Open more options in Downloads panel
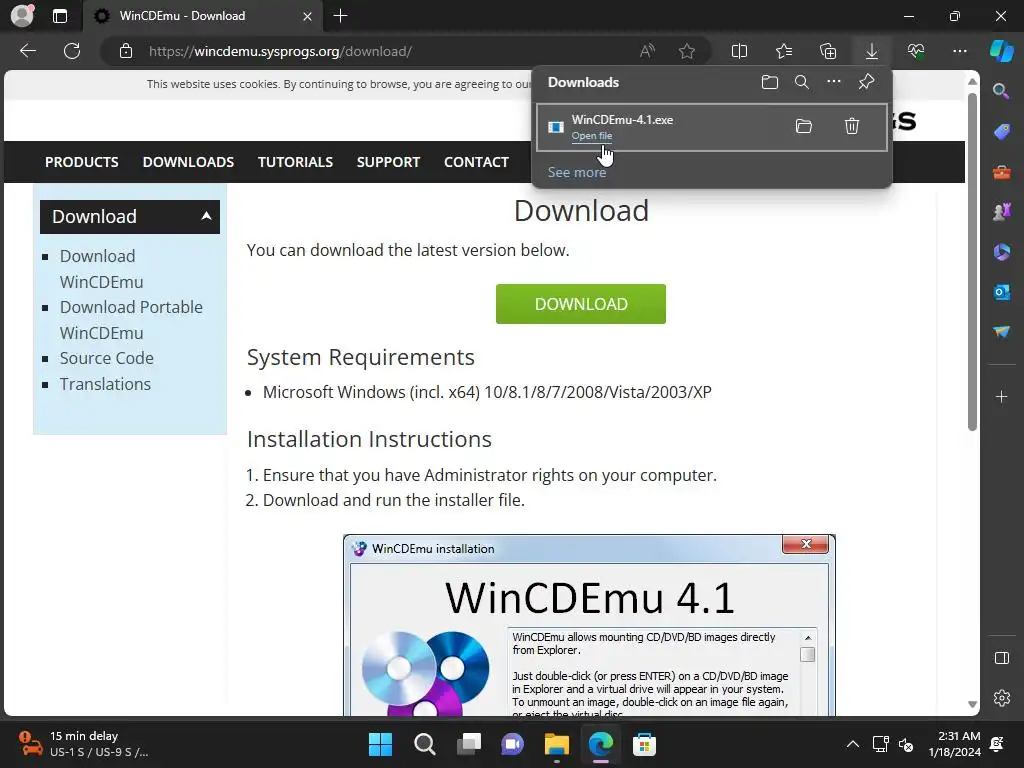The height and width of the screenshot is (768, 1024). (x=834, y=82)
